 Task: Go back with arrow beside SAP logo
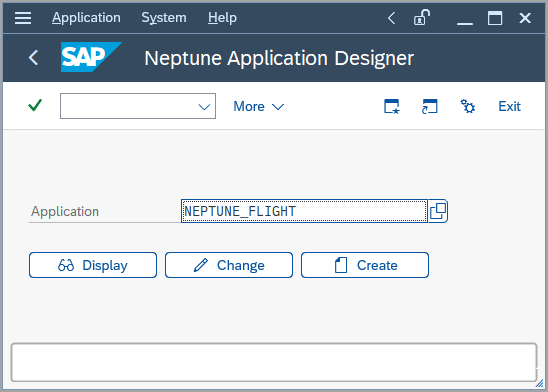tap(34, 57)
